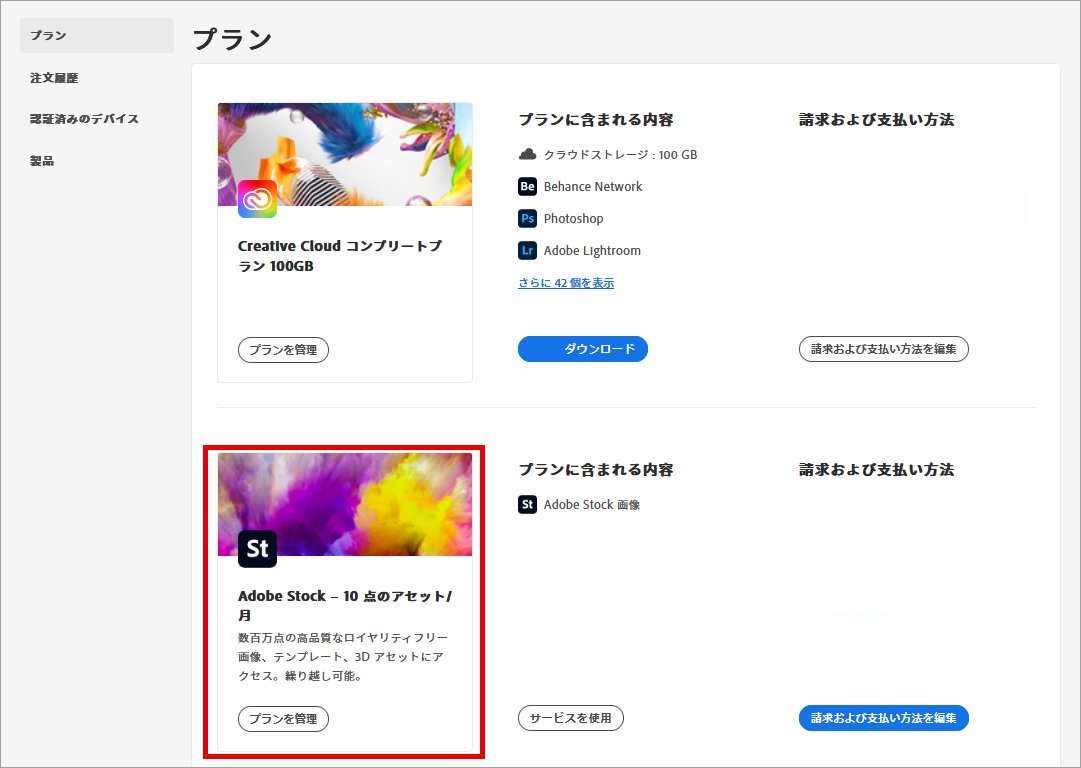Click the Adobe Stock 画像 St icon
The image size is (1081, 768).
pos(527,504)
